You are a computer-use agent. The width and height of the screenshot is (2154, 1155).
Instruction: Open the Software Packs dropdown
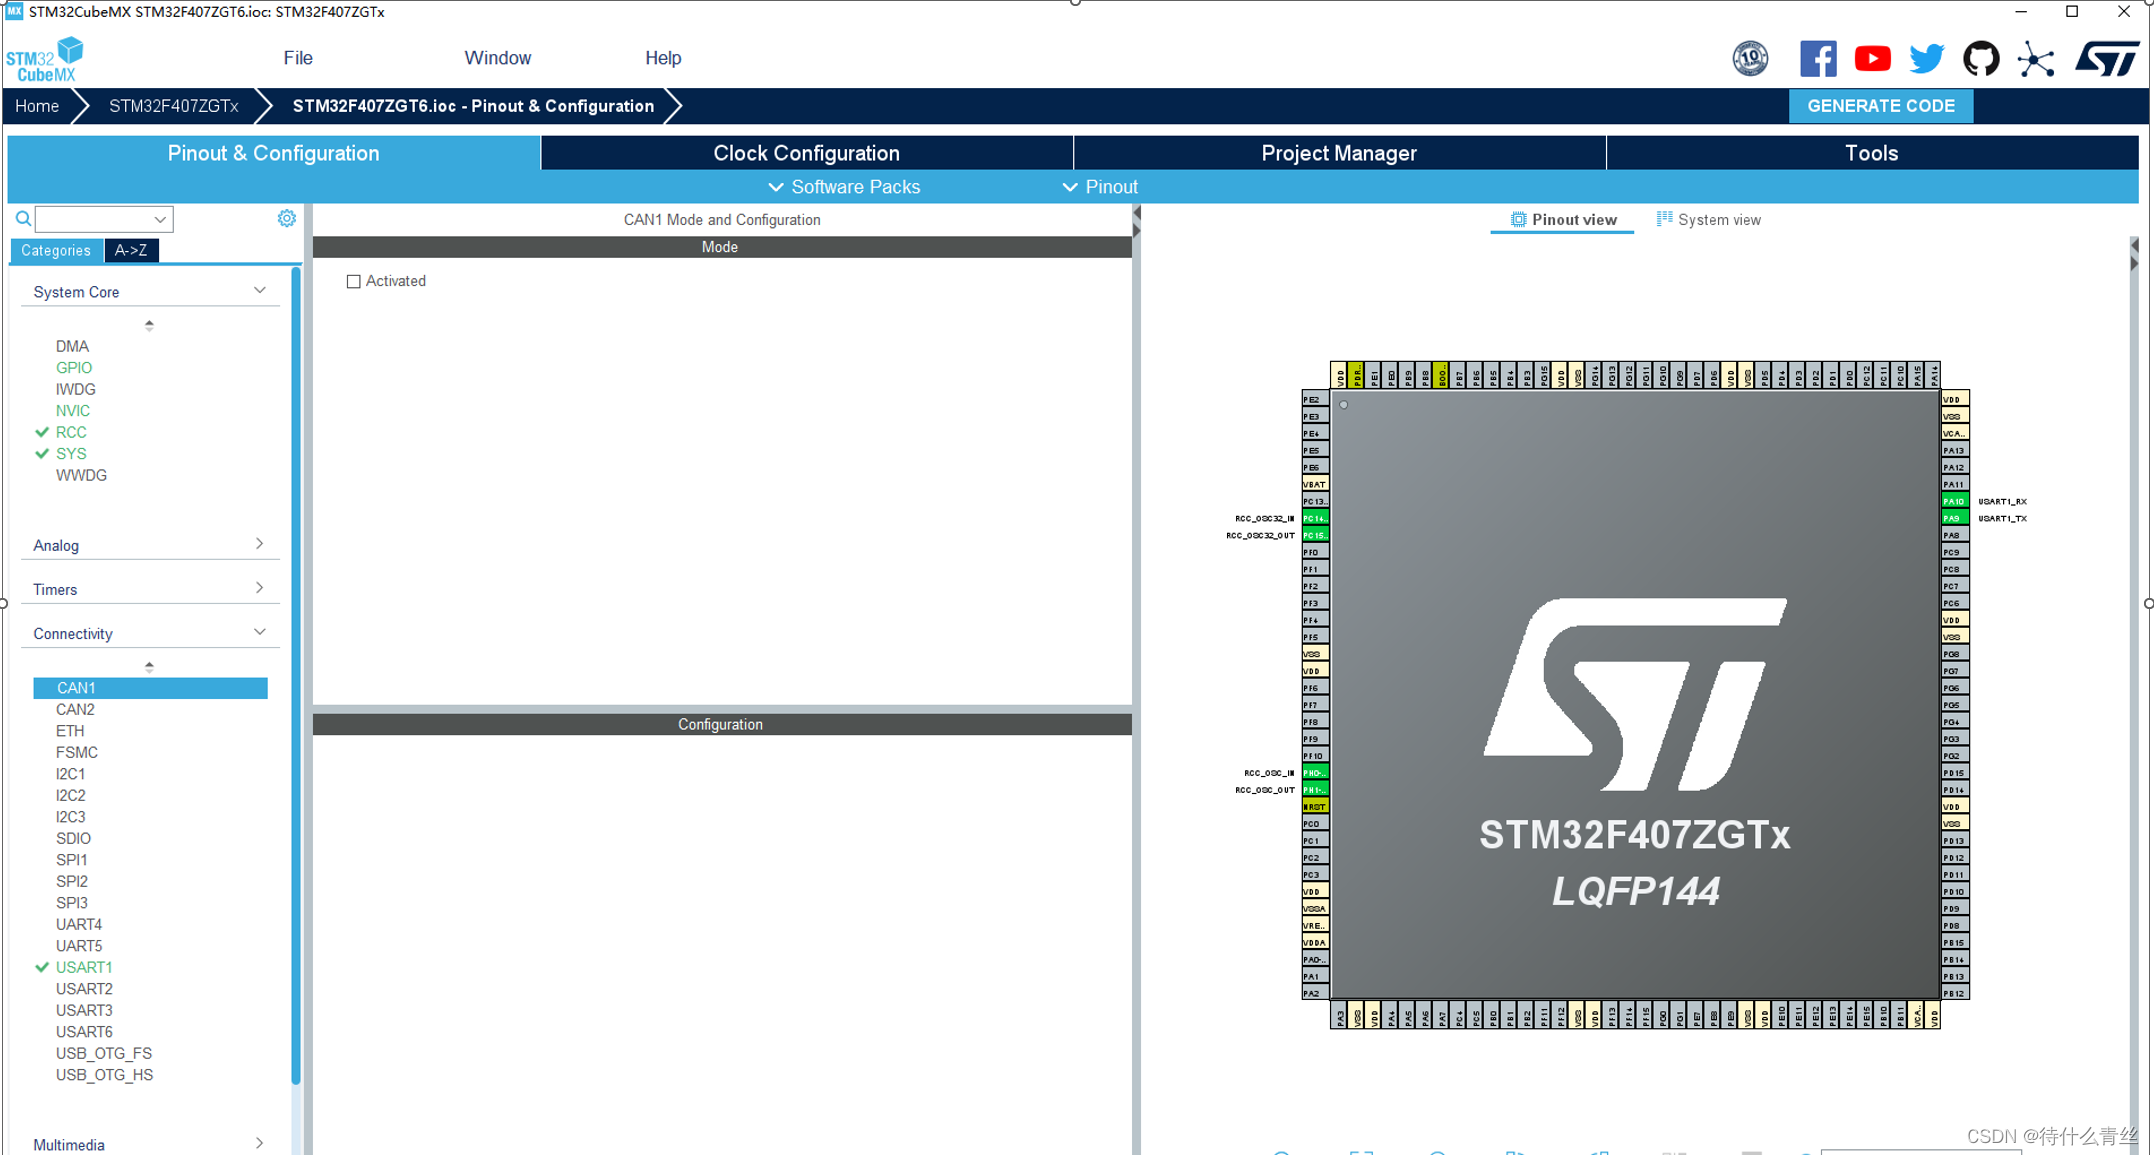click(843, 187)
